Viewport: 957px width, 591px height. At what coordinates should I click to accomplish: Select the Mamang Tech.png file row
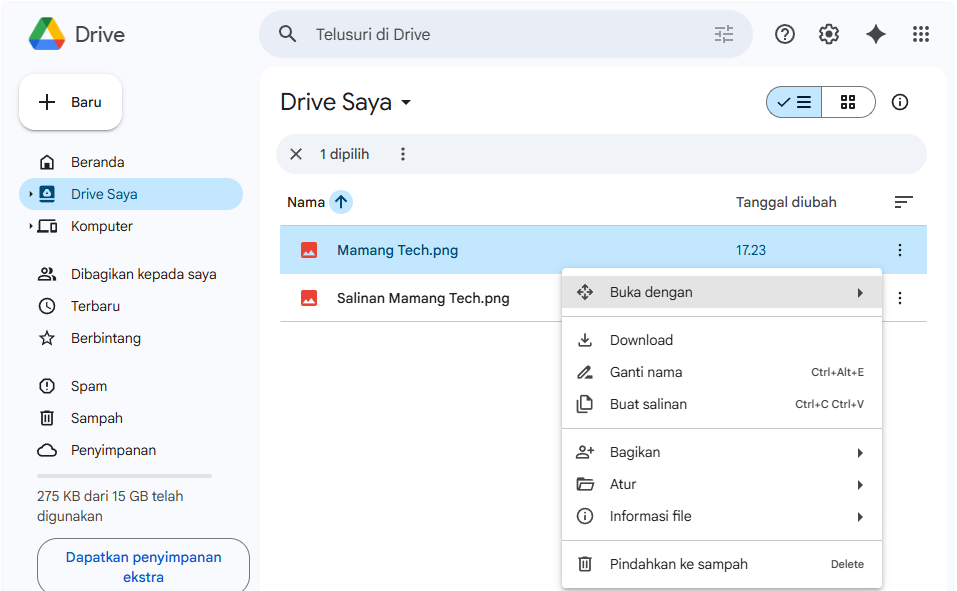[603, 250]
